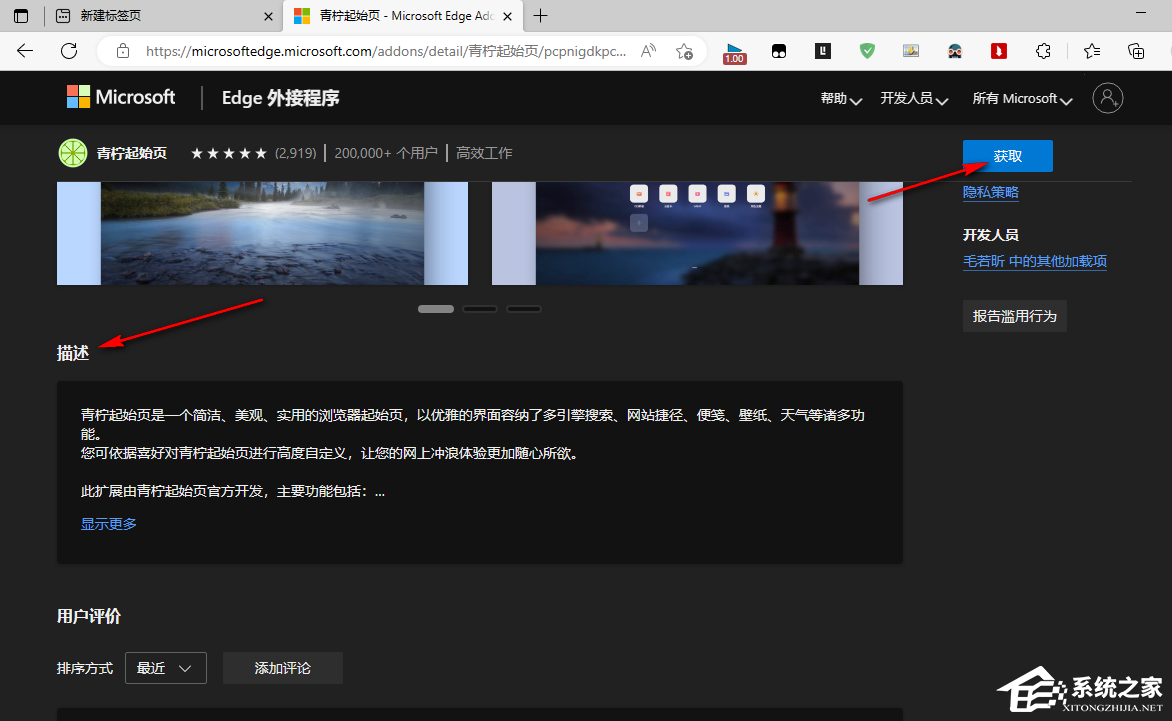Click the blue flag extension with 1.00 badge

point(735,50)
